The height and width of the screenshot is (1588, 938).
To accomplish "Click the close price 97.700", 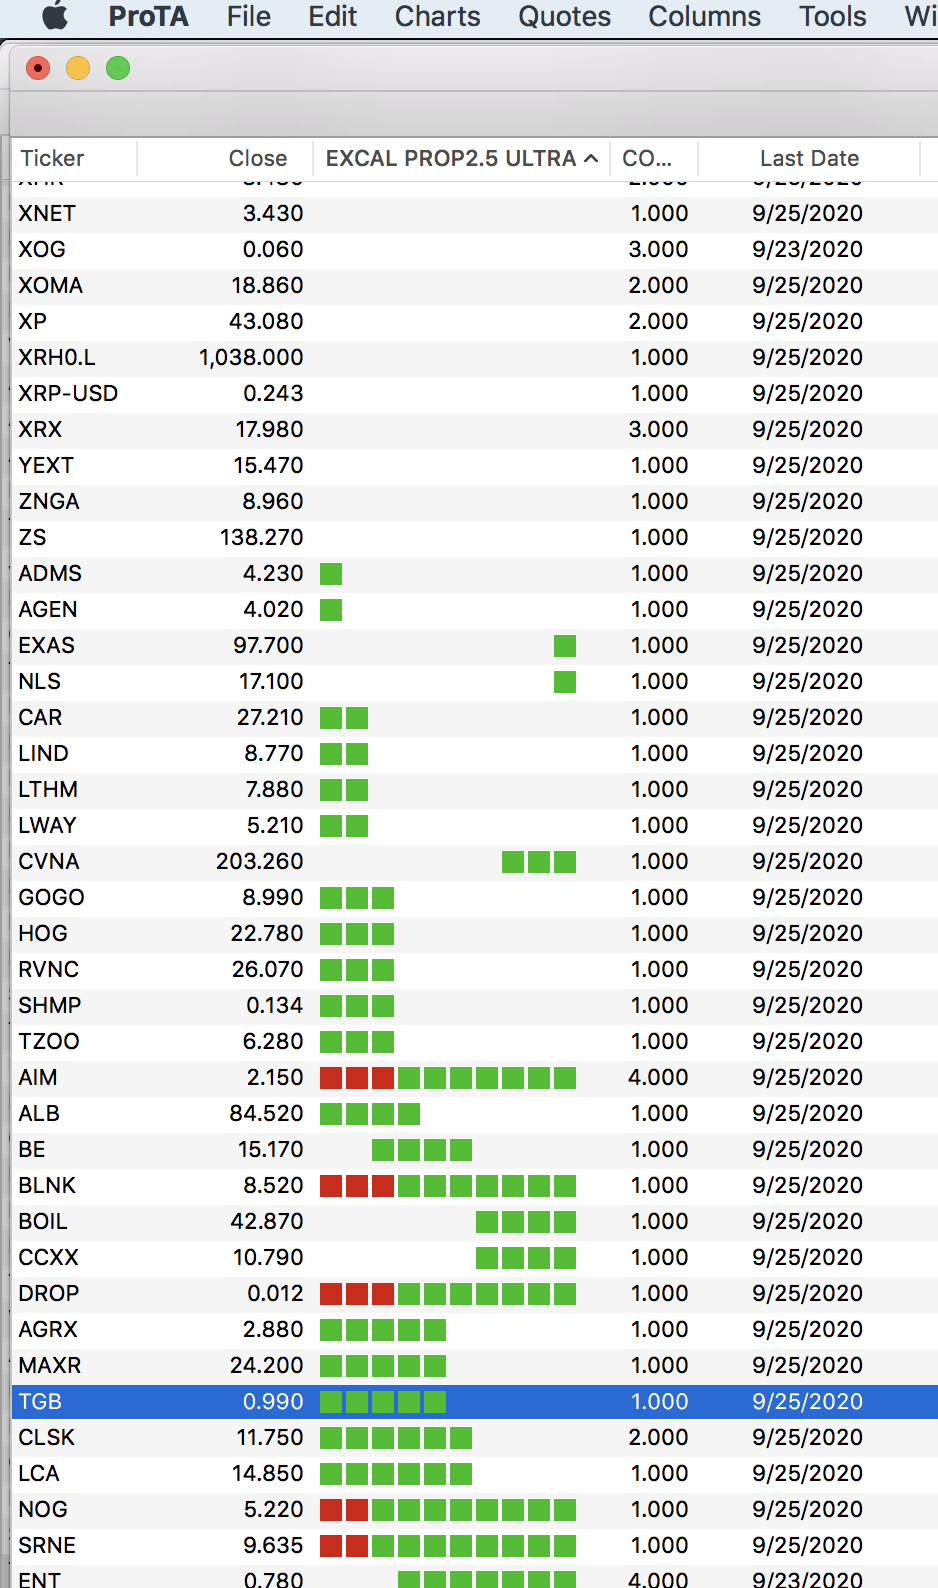I will coord(268,645).
